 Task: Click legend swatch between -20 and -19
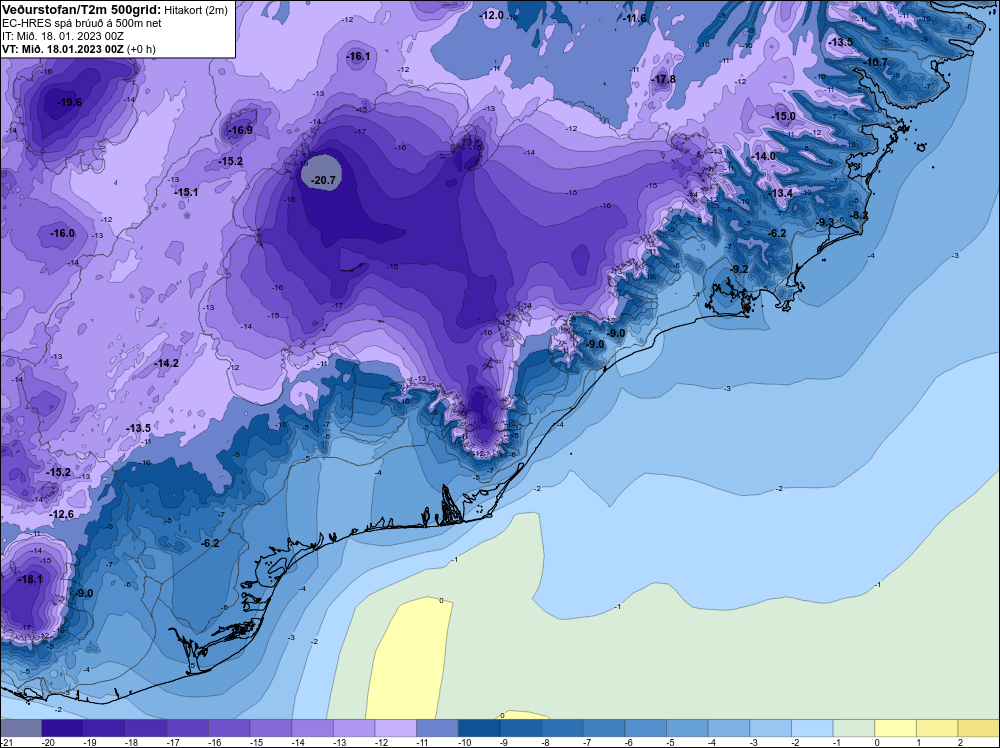pyautogui.click(x=62, y=728)
